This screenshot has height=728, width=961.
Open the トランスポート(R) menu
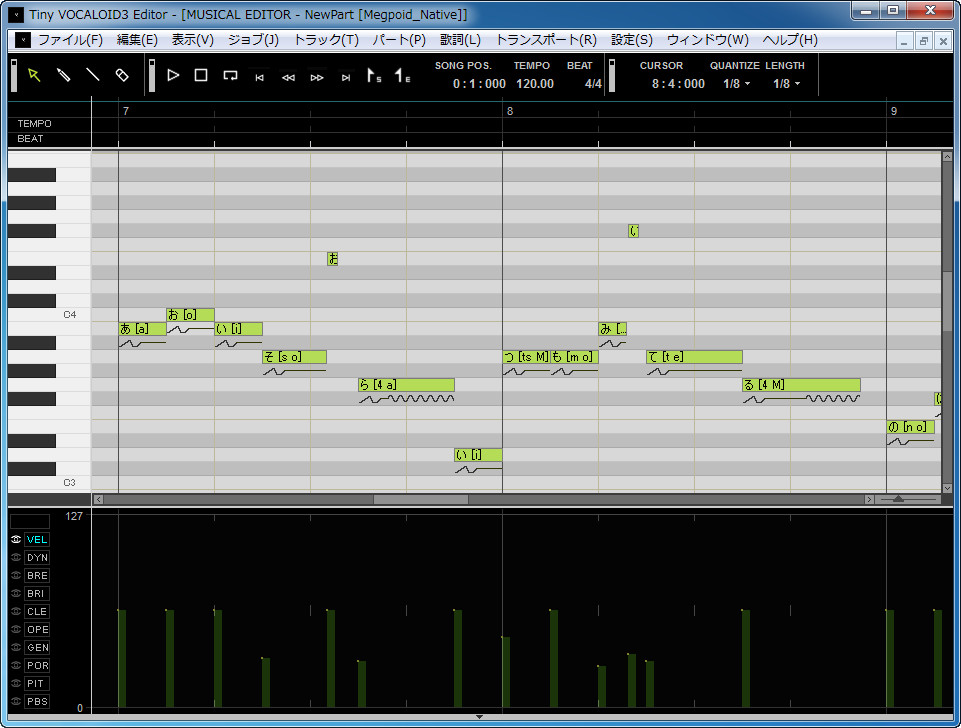pyautogui.click(x=546, y=40)
